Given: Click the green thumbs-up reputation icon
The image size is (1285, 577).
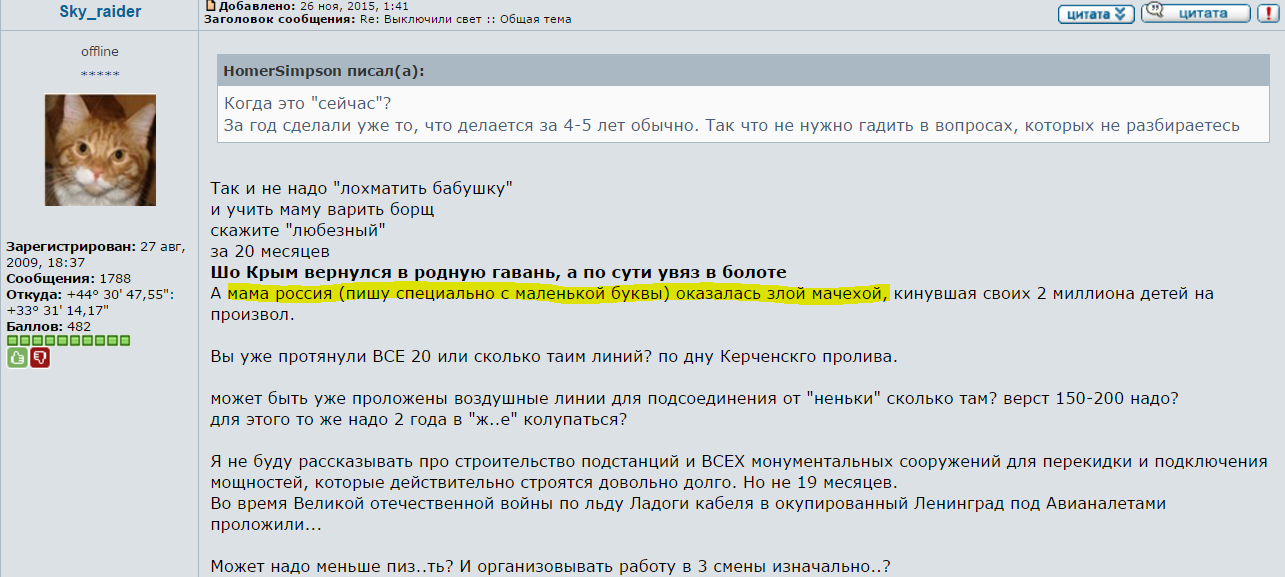Looking at the screenshot, I should pyautogui.click(x=17, y=357).
